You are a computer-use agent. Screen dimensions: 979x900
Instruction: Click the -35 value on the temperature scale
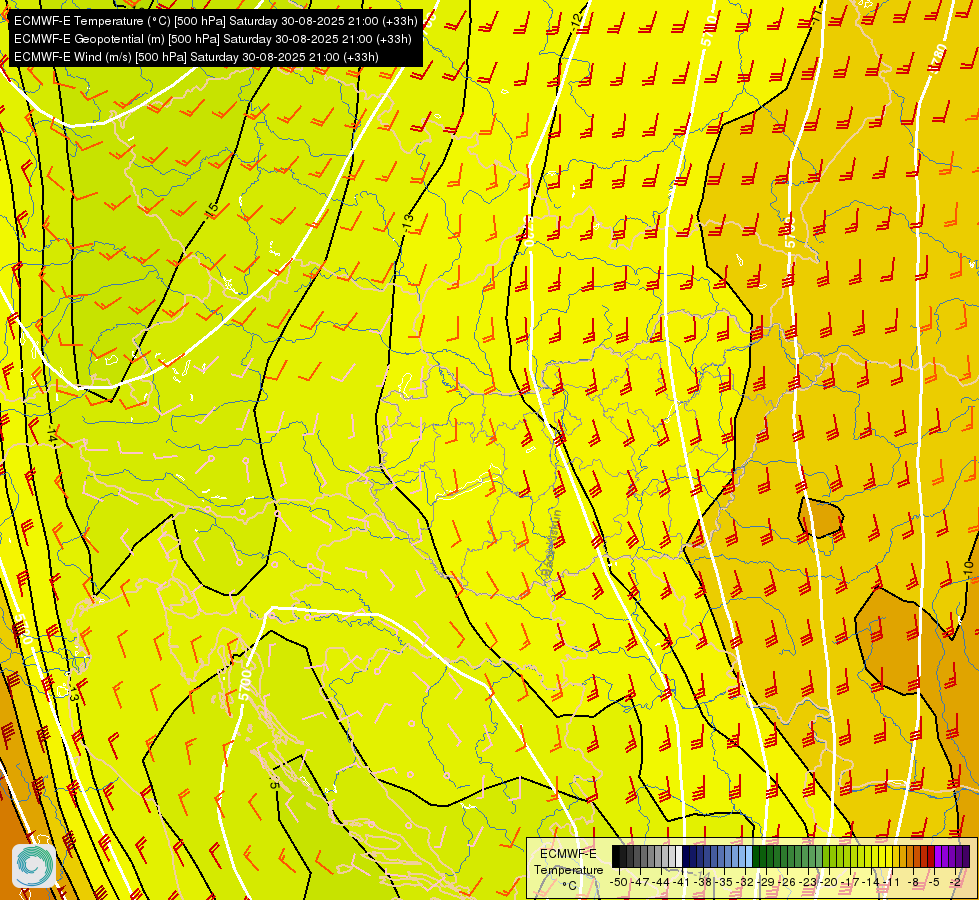point(725,882)
